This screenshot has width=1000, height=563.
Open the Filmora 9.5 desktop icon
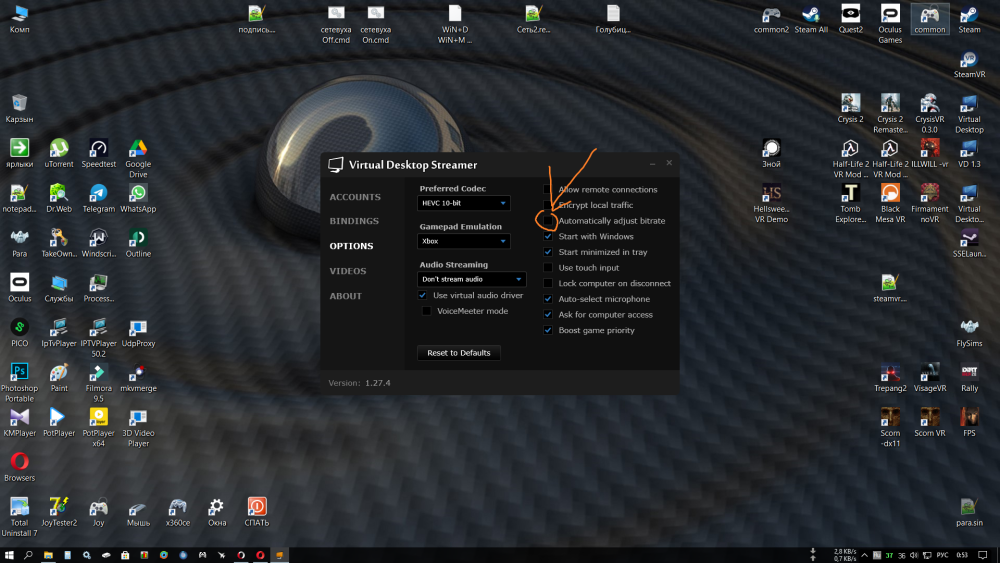pos(98,382)
